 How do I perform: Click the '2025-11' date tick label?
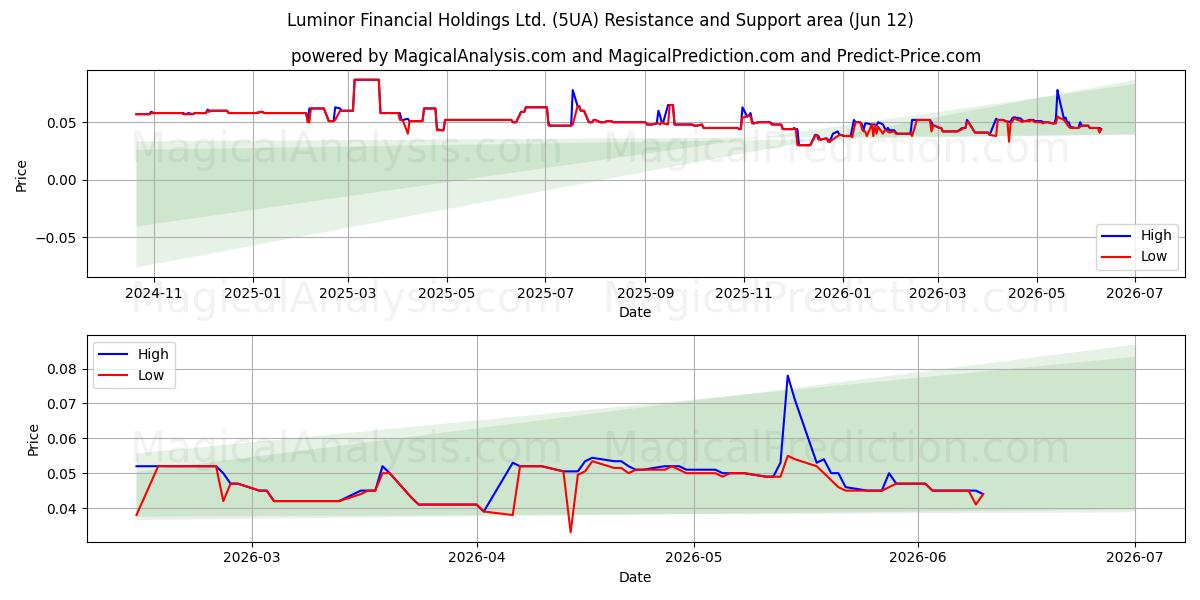(743, 293)
